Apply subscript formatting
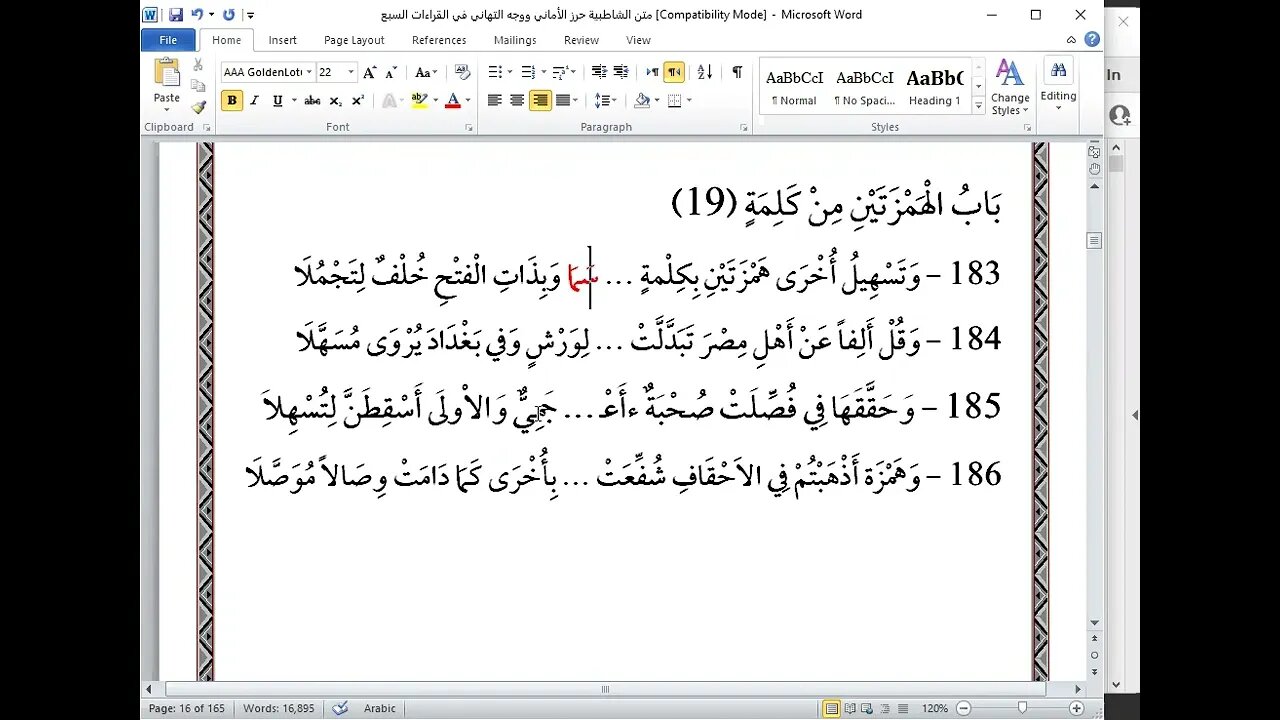 pyautogui.click(x=336, y=100)
